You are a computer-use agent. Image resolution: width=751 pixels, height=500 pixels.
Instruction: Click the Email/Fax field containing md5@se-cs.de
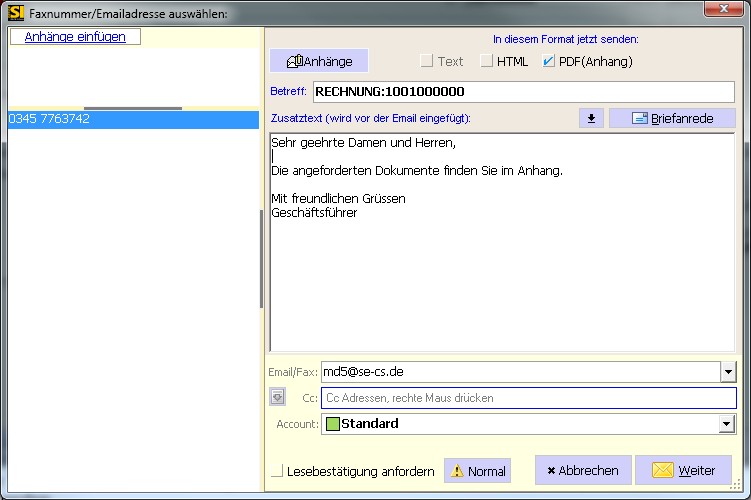coord(521,372)
